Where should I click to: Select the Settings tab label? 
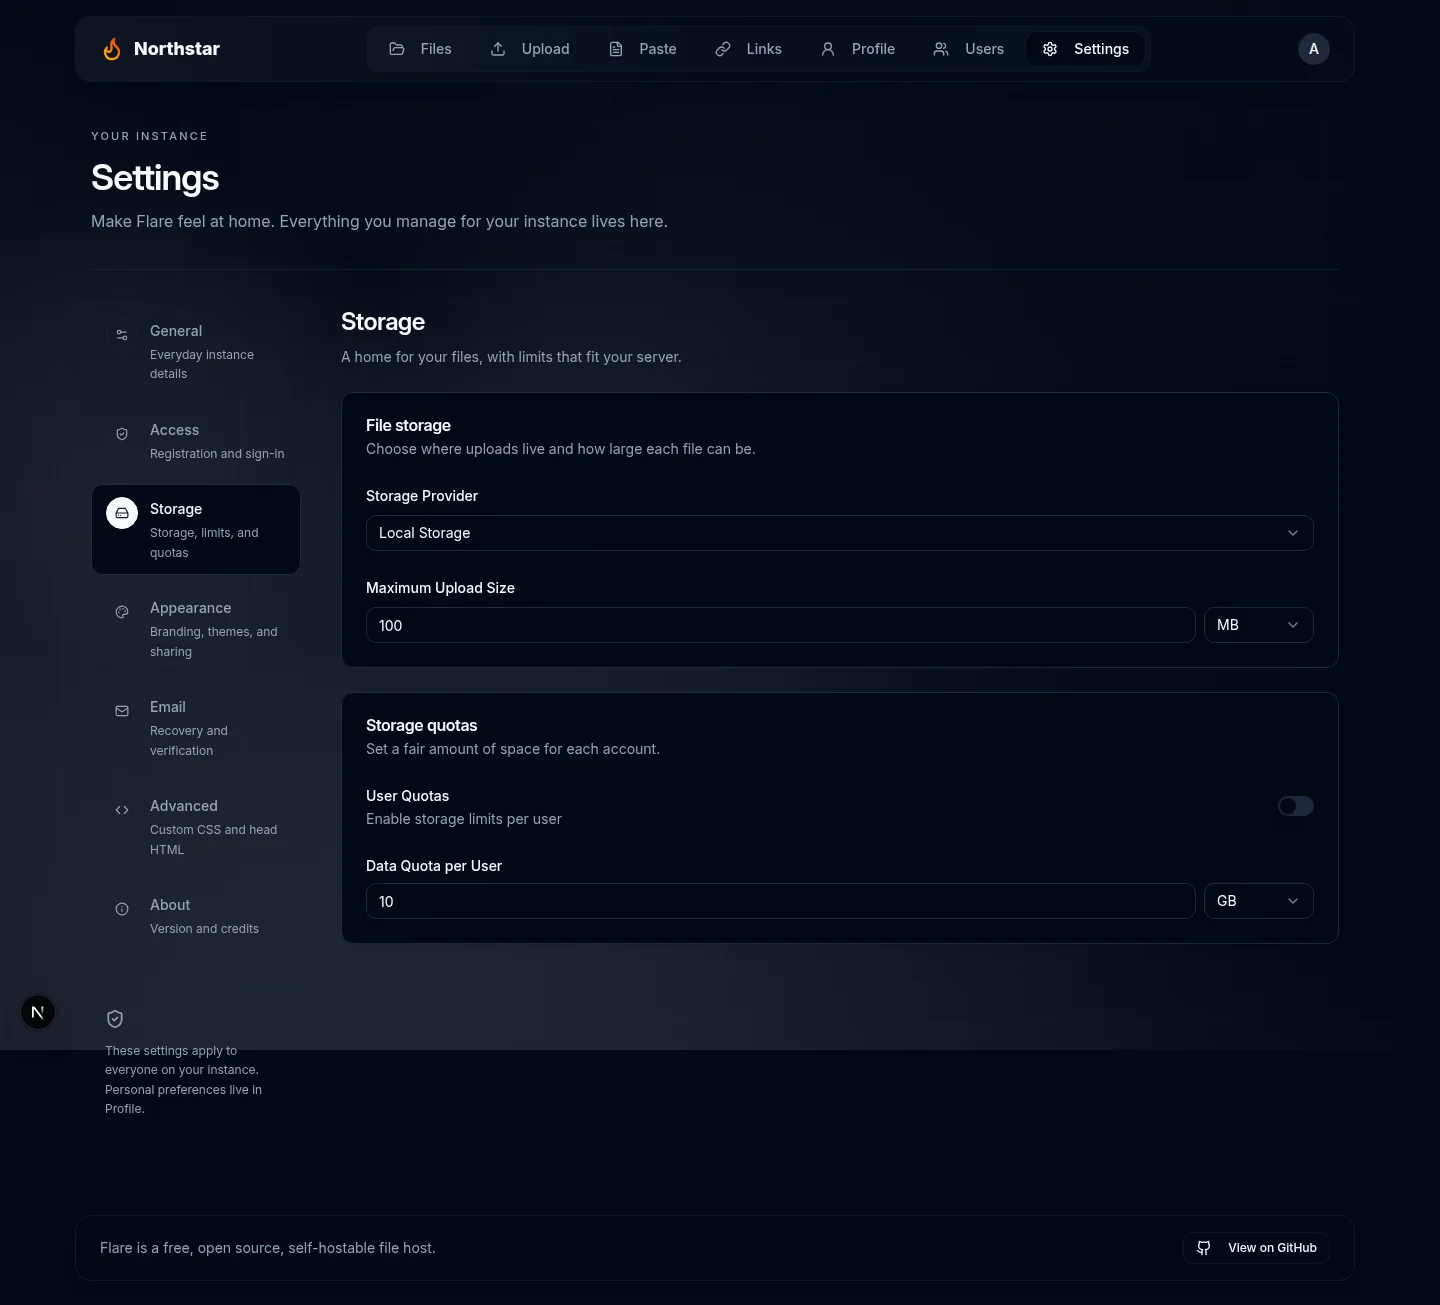[x=1101, y=49]
